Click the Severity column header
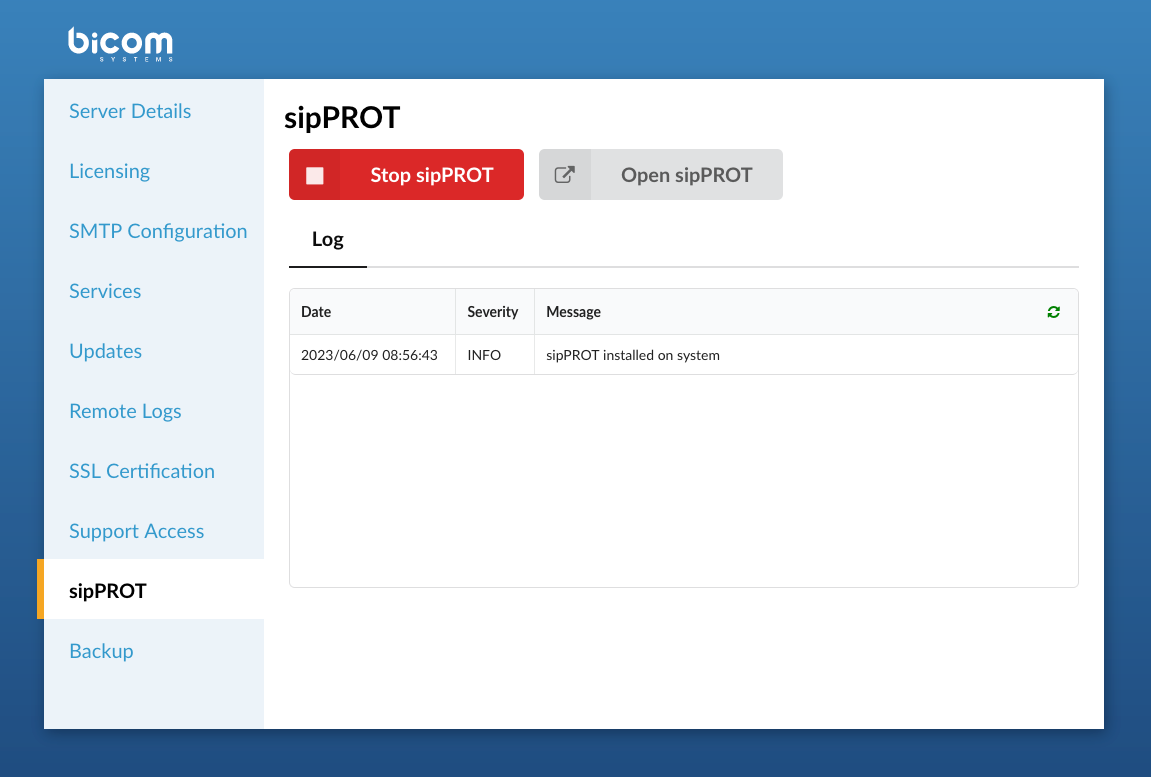The width and height of the screenshot is (1151, 777). pos(492,312)
